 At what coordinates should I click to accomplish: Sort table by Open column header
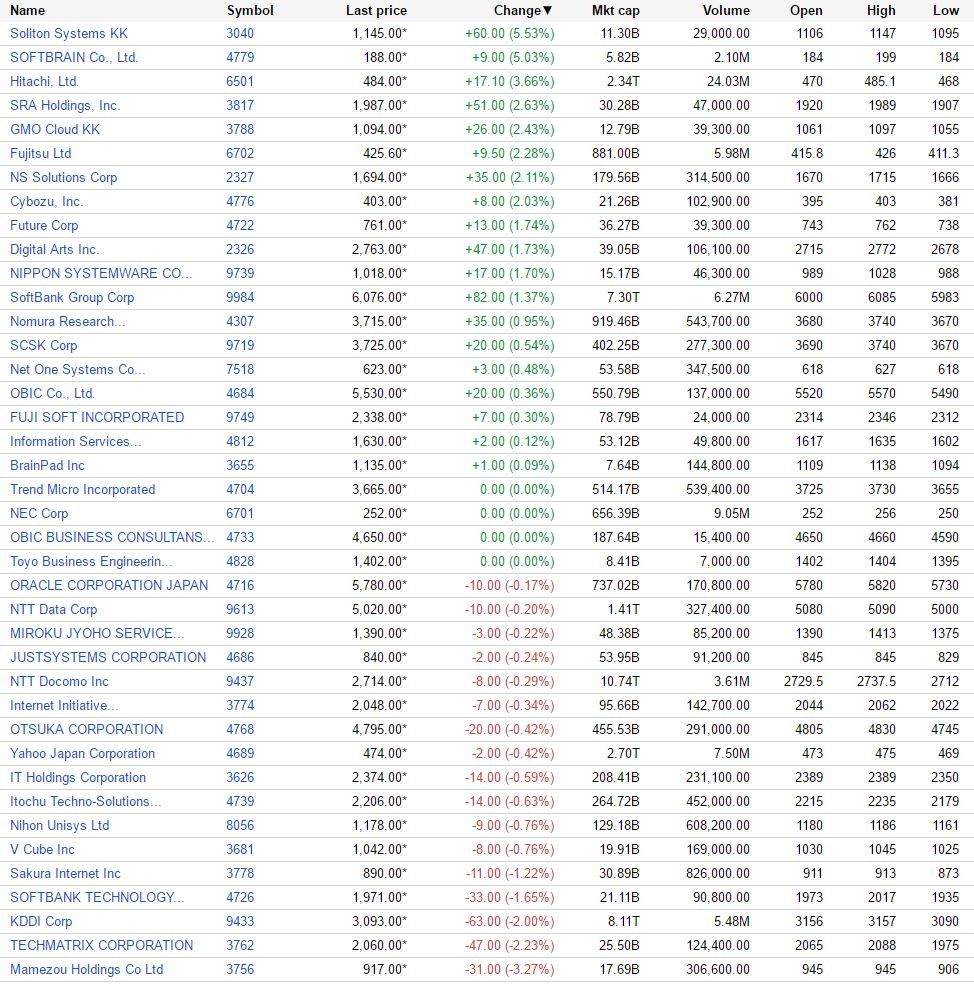click(806, 11)
